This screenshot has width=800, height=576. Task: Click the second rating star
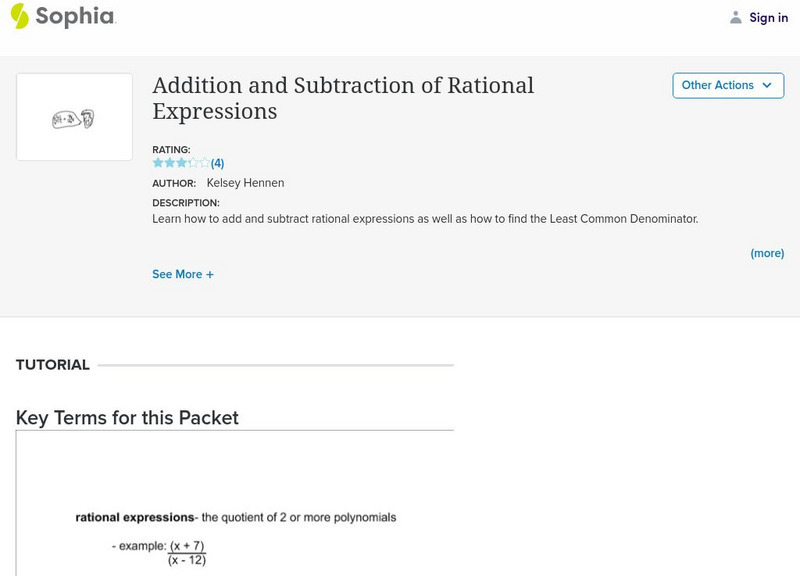click(169, 163)
